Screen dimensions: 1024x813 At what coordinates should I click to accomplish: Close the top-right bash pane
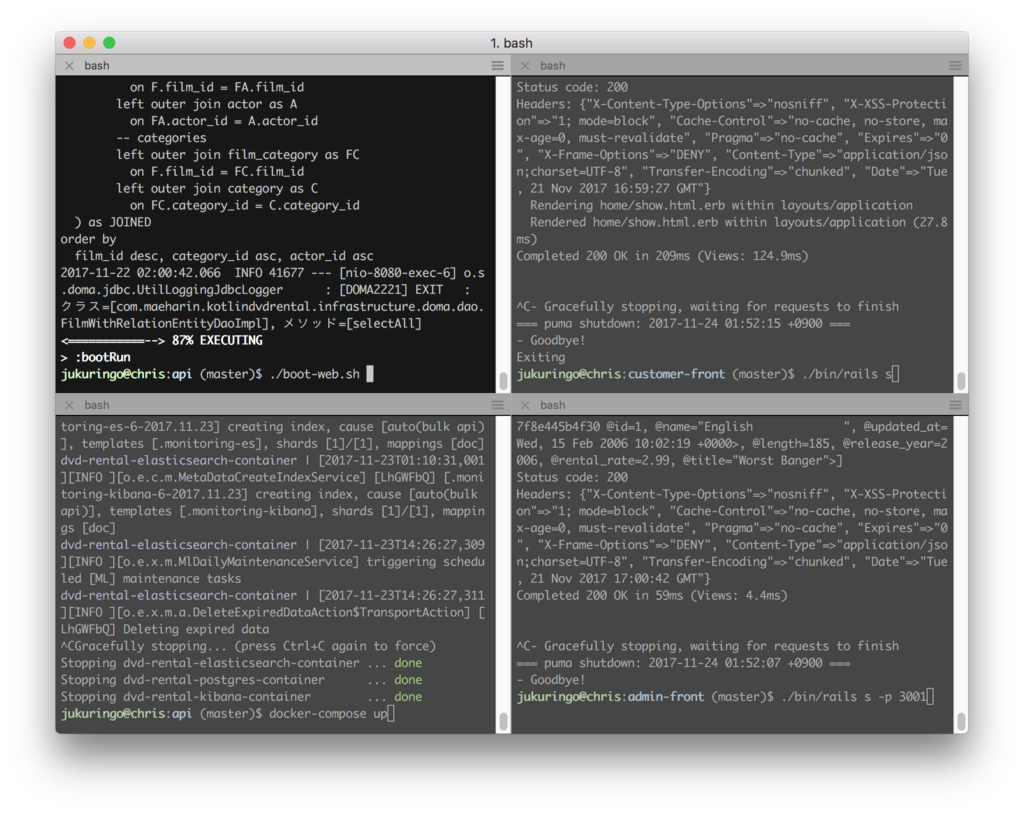(x=525, y=65)
